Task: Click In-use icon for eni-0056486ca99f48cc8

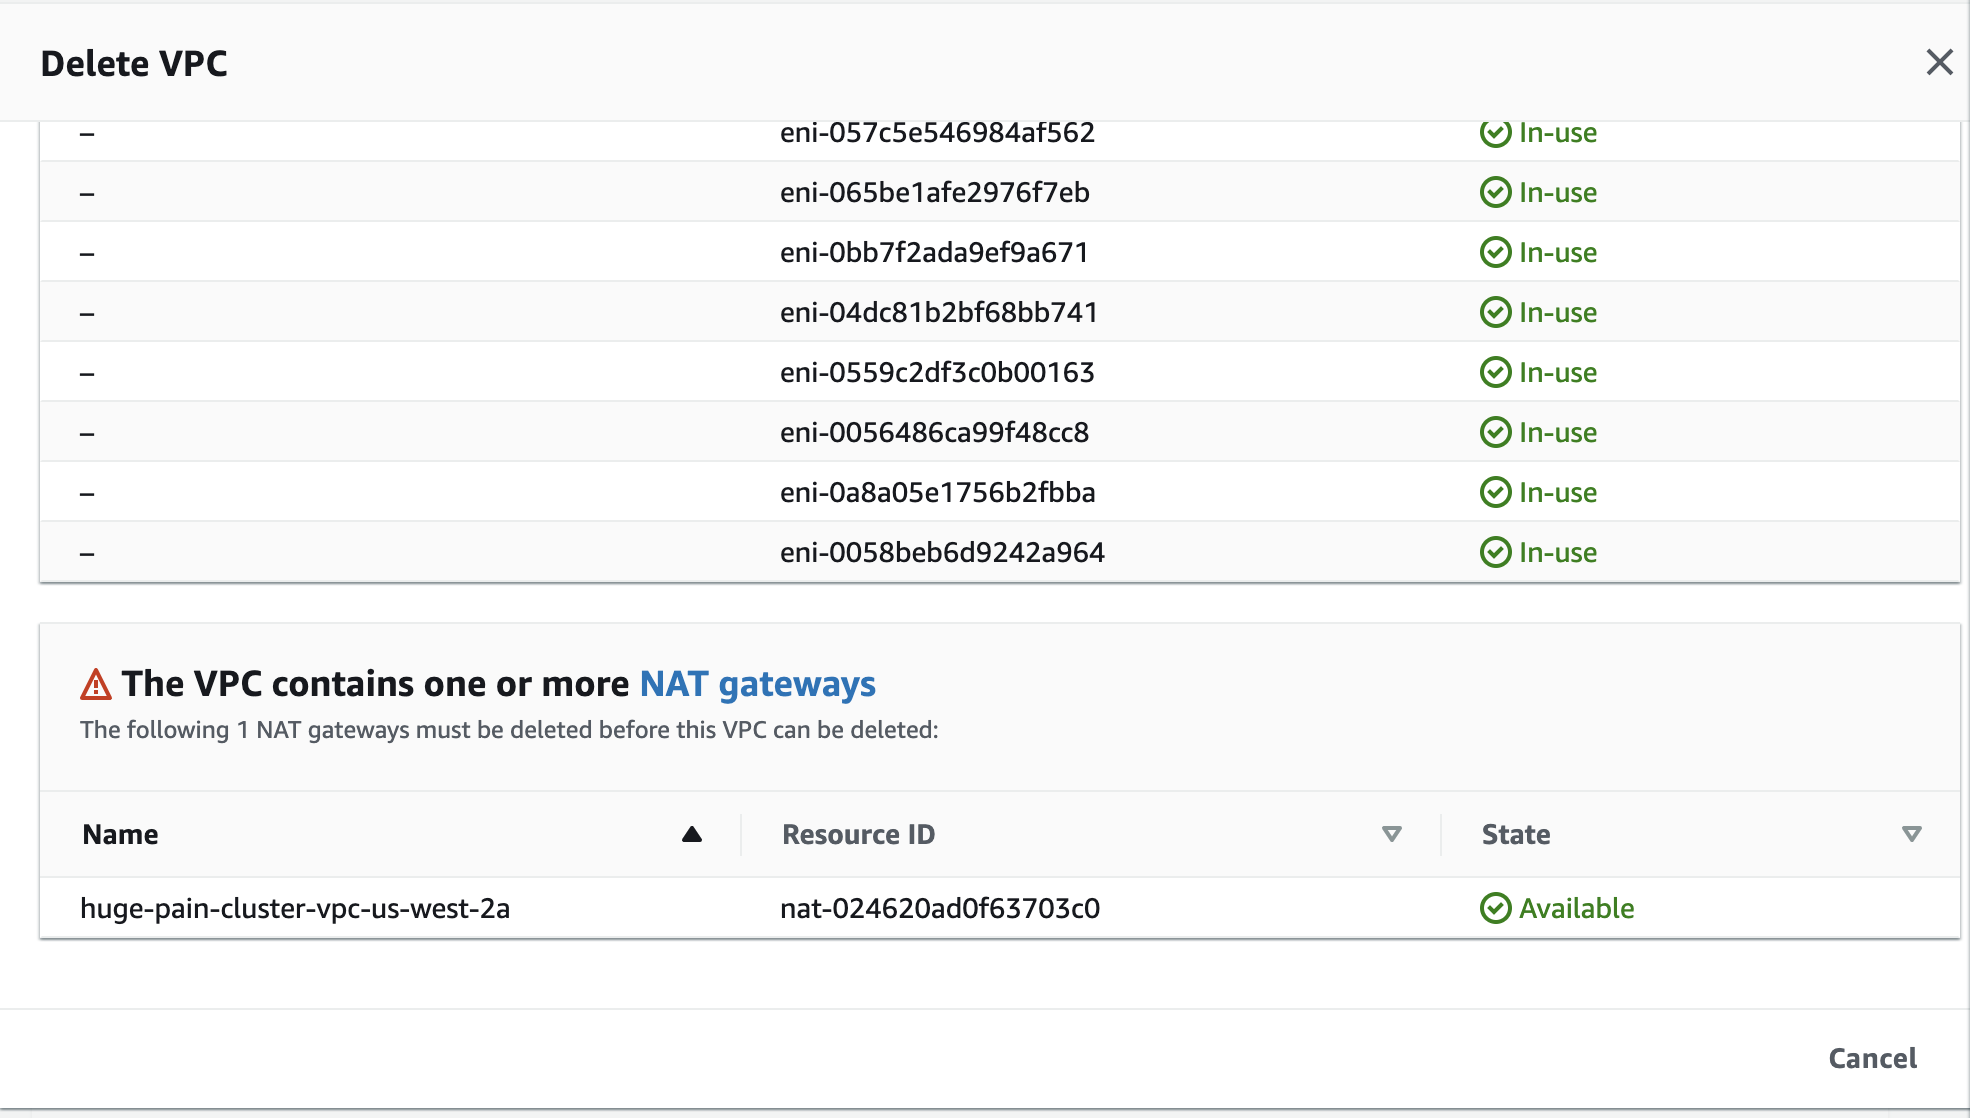Action: [1495, 432]
